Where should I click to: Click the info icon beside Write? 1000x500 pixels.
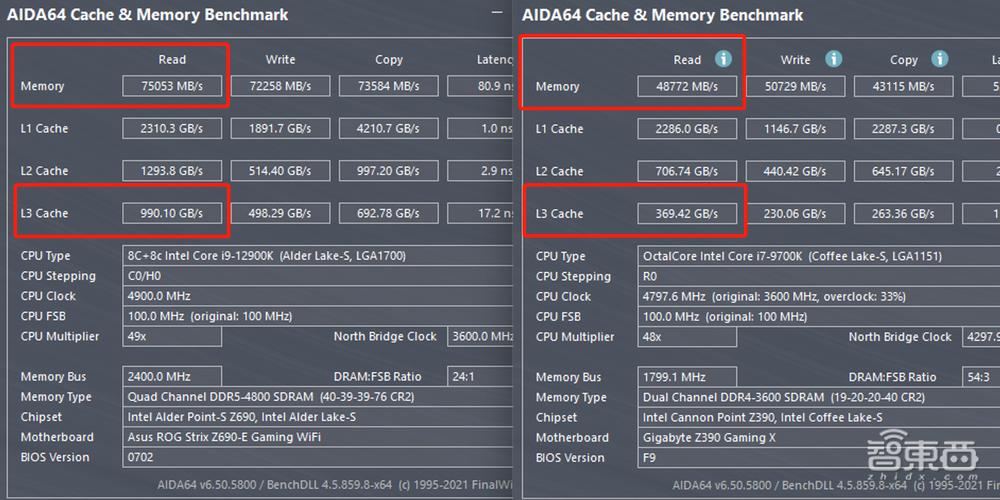(833, 59)
